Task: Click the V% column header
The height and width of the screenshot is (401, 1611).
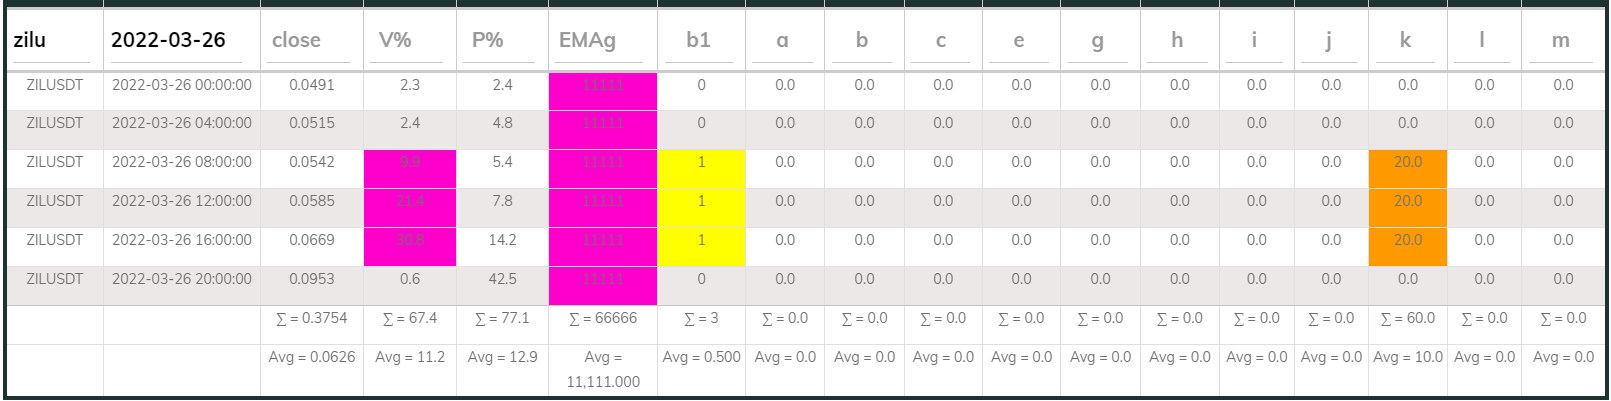Action: pos(395,41)
